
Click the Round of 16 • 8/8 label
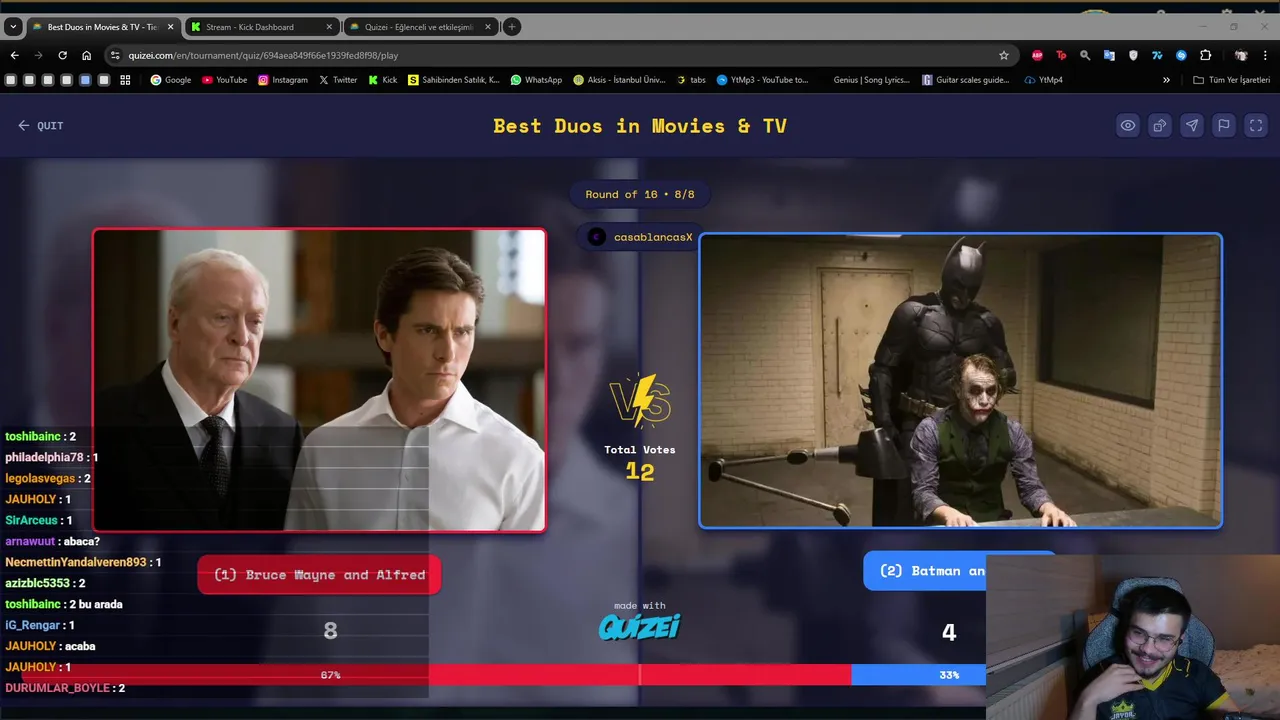pos(640,194)
